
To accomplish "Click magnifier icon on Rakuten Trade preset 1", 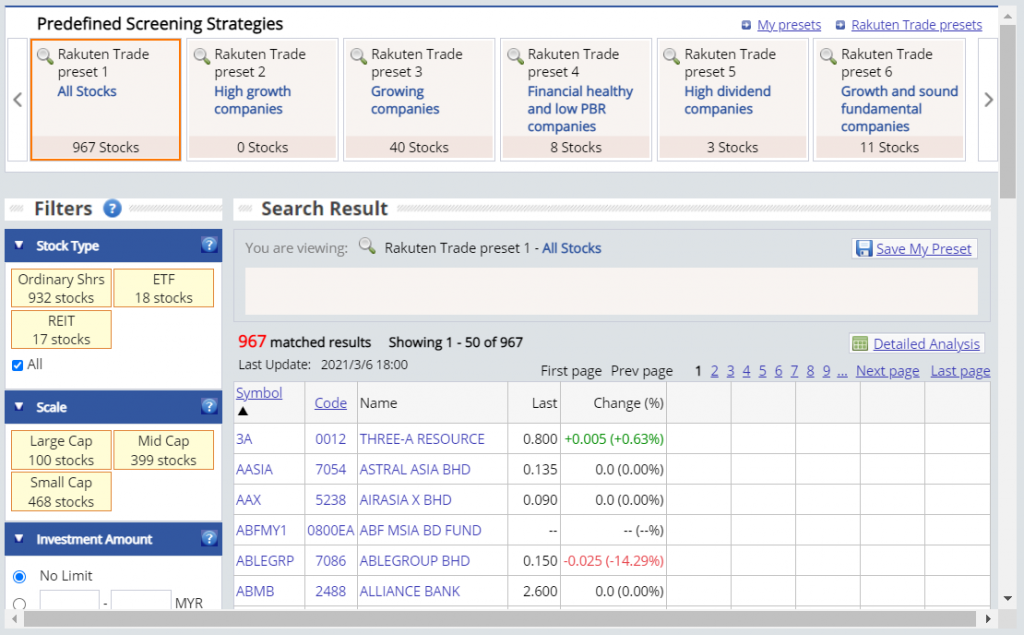I will pos(45,56).
